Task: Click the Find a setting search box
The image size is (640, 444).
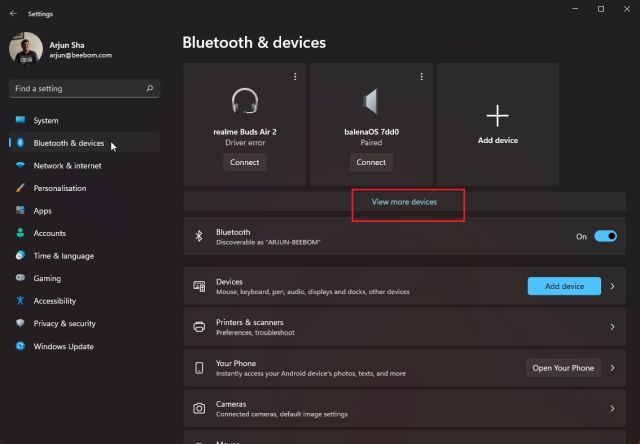Action: tap(84, 89)
